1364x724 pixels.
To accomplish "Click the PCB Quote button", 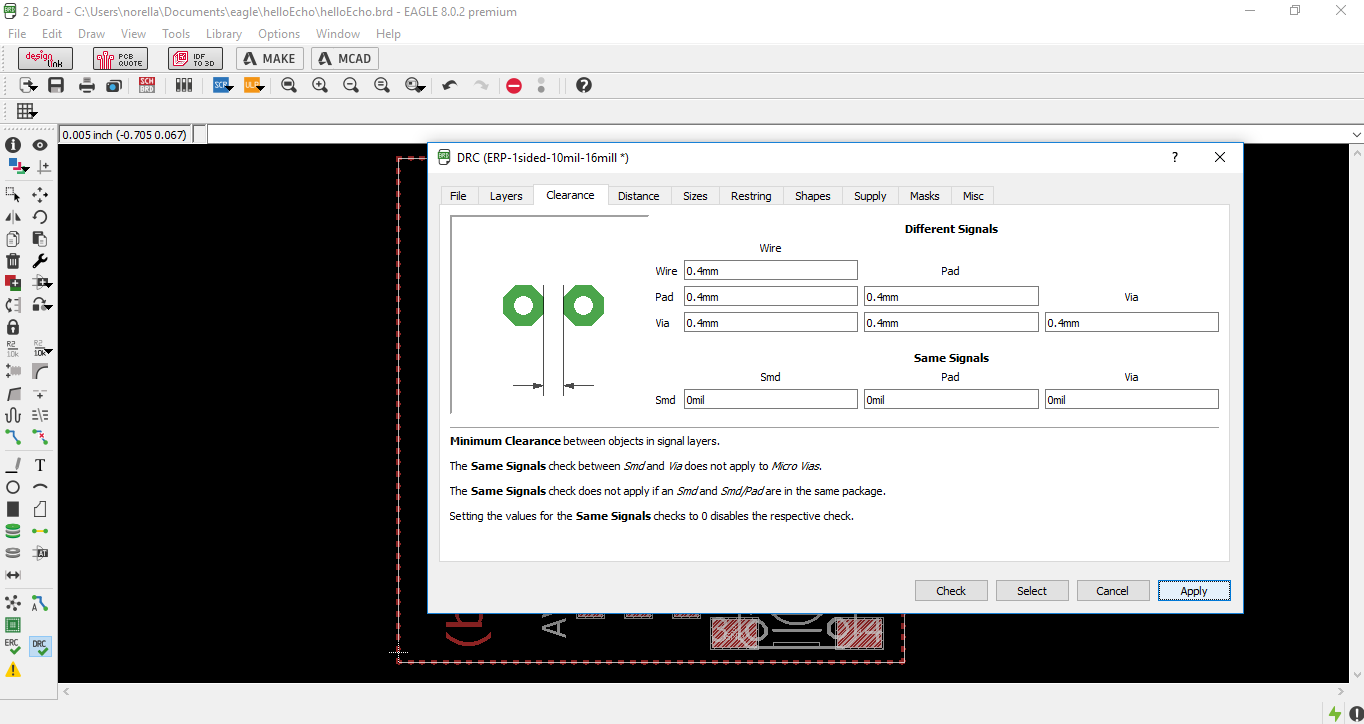I will (120, 58).
